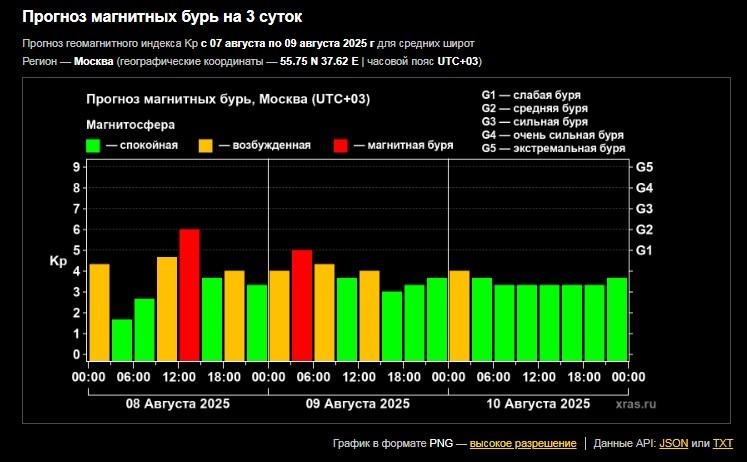Image resolution: width=747 pixels, height=462 pixels.
Task: Select the tall red Kp 6 bar
Action: [190, 295]
